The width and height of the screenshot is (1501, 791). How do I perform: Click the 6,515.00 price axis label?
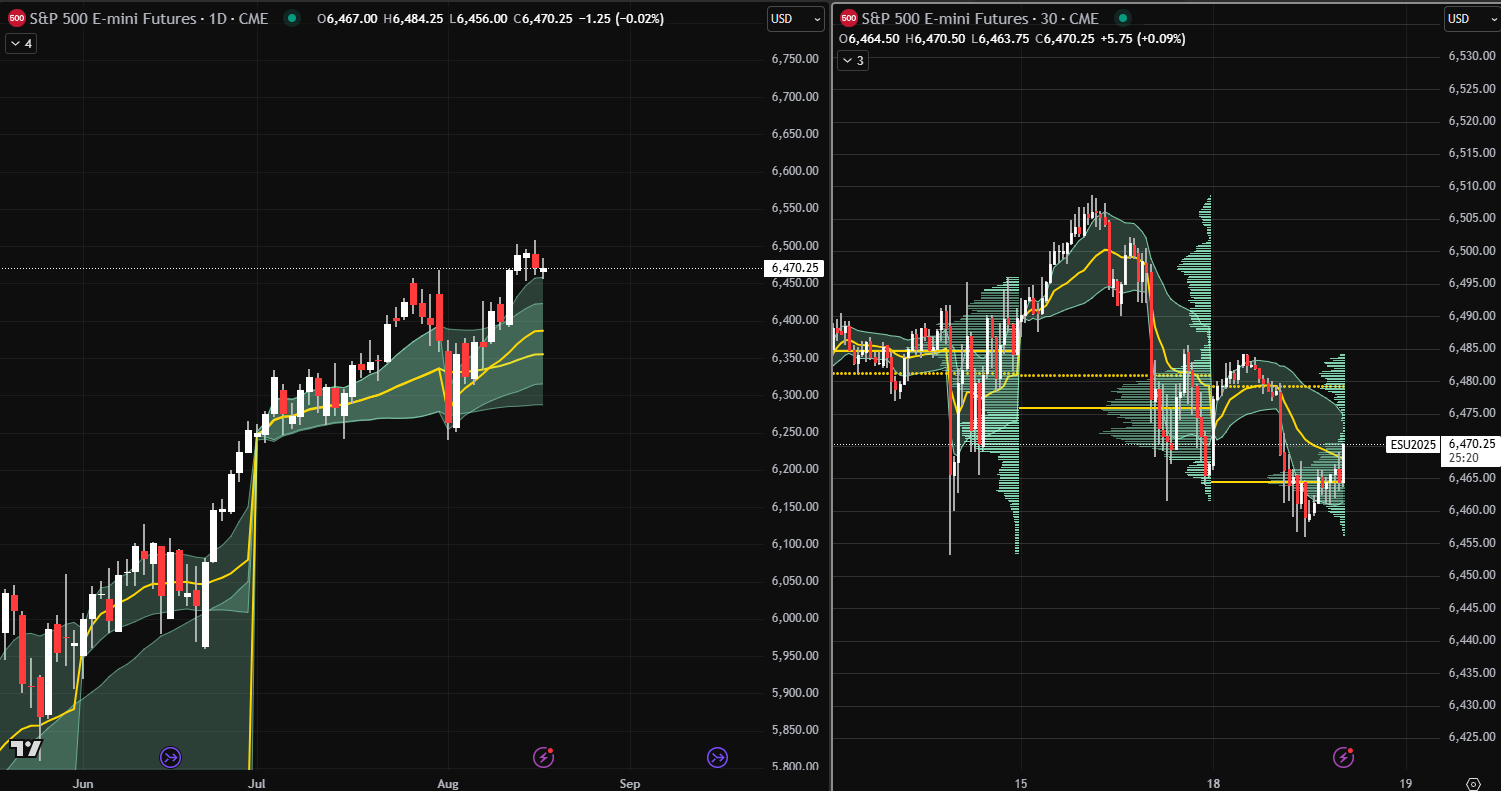click(1471, 153)
